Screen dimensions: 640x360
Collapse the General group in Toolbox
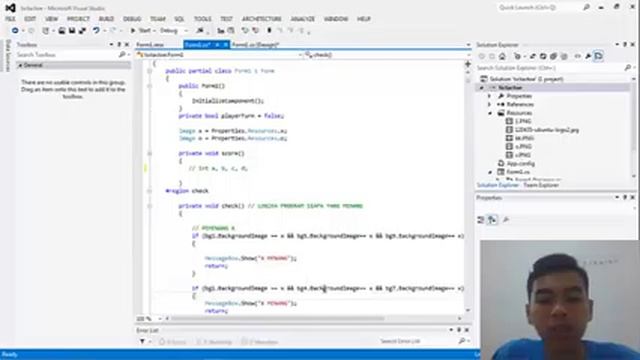click(20, 65)
